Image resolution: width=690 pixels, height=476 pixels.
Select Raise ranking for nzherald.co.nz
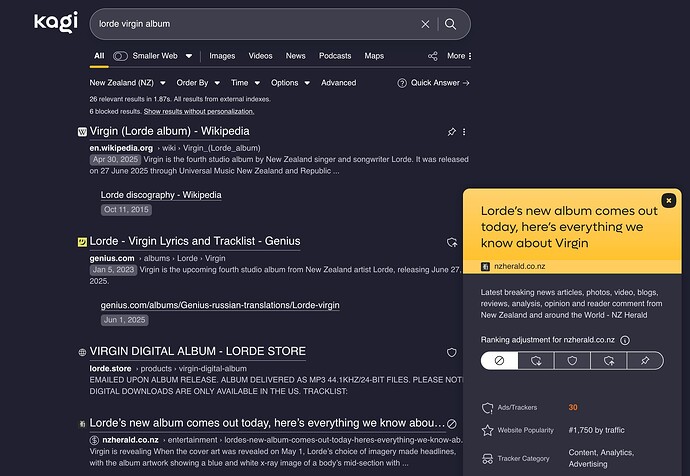609,361
